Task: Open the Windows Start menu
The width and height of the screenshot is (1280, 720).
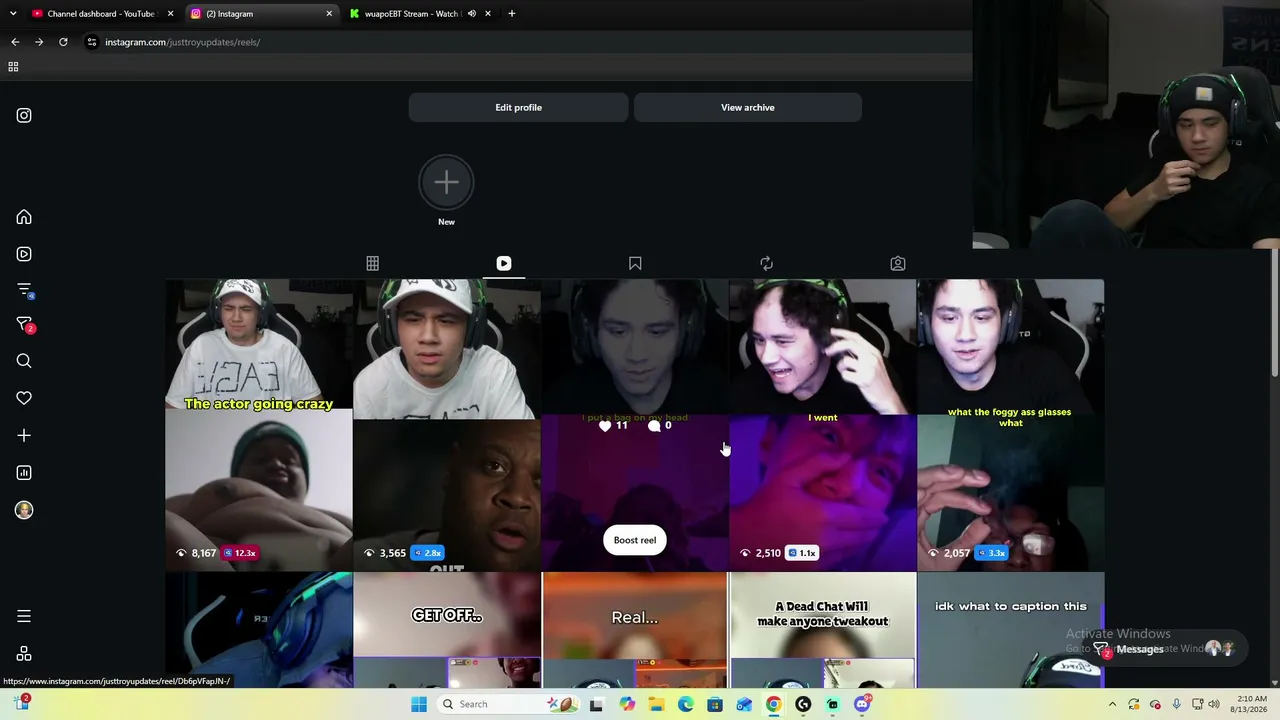Action: (x=419, y=704)
